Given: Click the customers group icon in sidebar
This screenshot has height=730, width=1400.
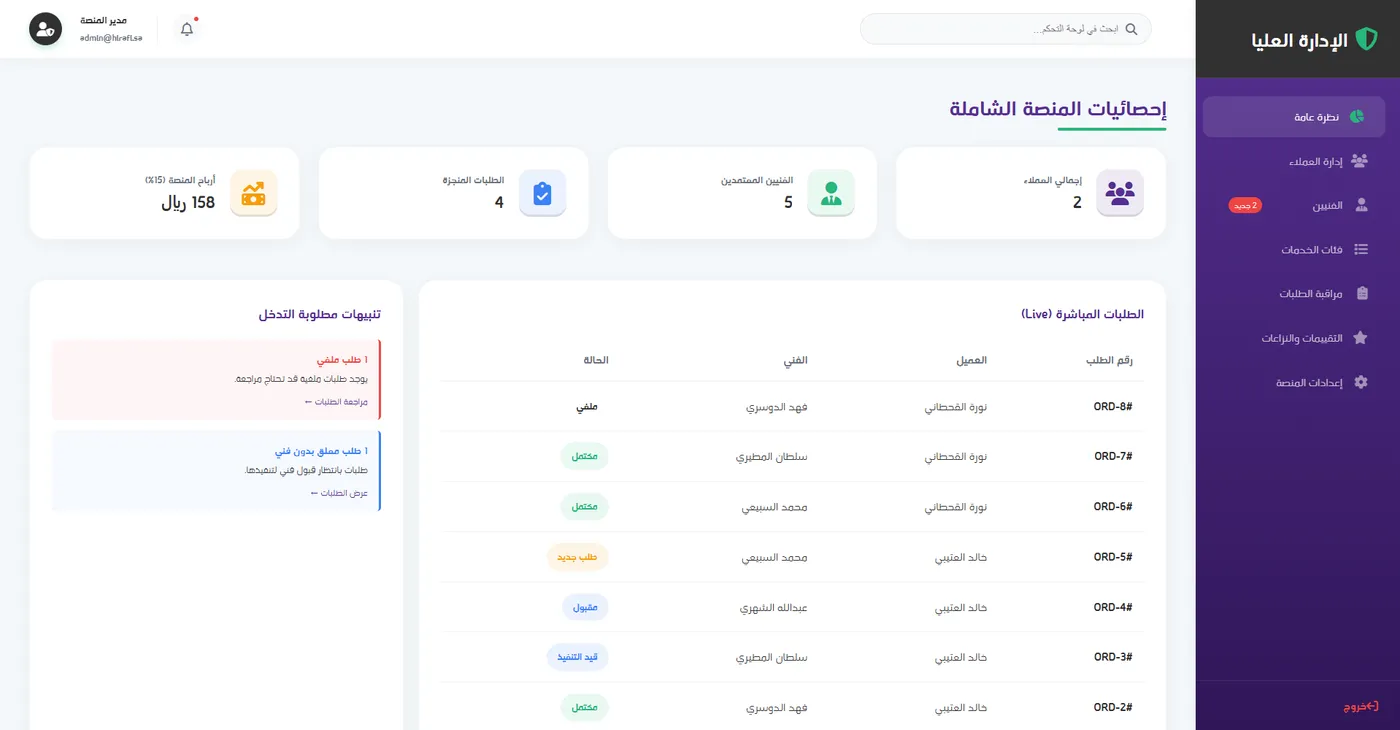Looking at the screenshot, I should 1359,161.
